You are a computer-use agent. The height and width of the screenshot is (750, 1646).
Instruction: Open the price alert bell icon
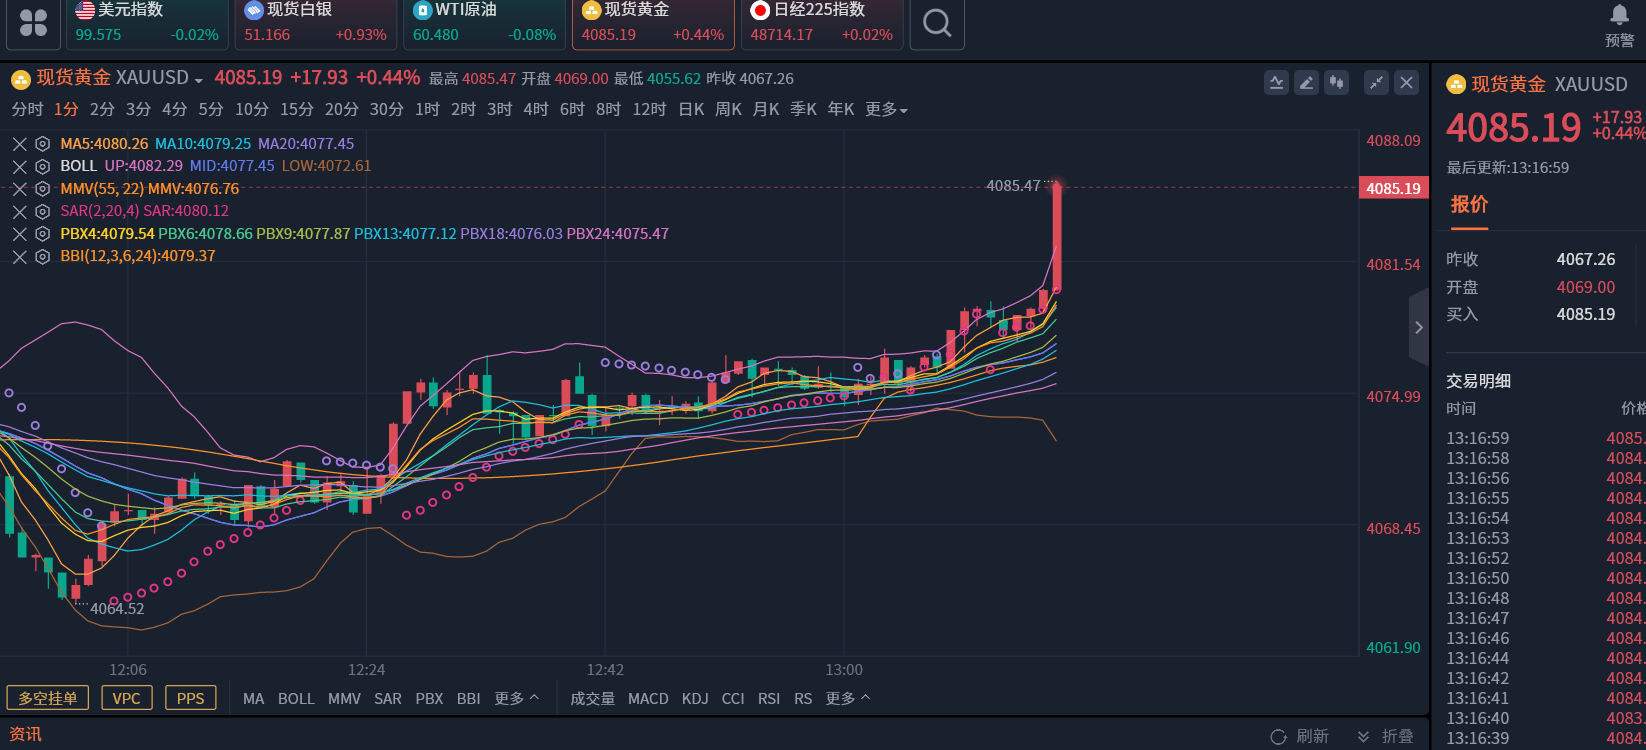pos(1619,15)
